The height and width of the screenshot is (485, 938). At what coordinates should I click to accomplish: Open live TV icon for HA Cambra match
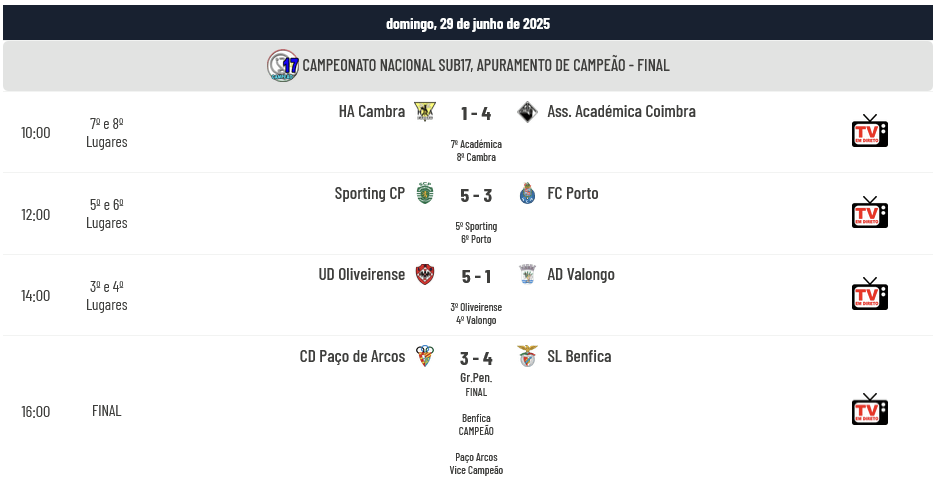click(x=869, y=130)
